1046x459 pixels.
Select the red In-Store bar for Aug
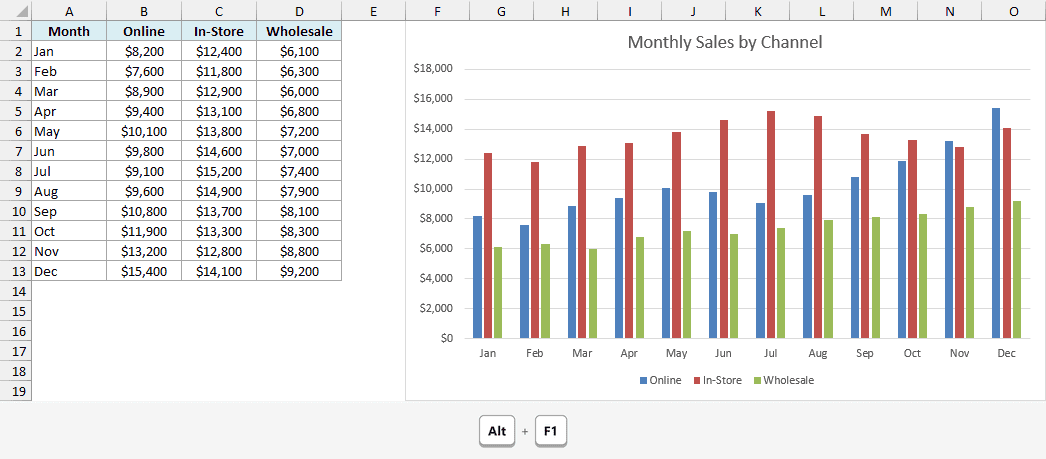coord(818,227)
